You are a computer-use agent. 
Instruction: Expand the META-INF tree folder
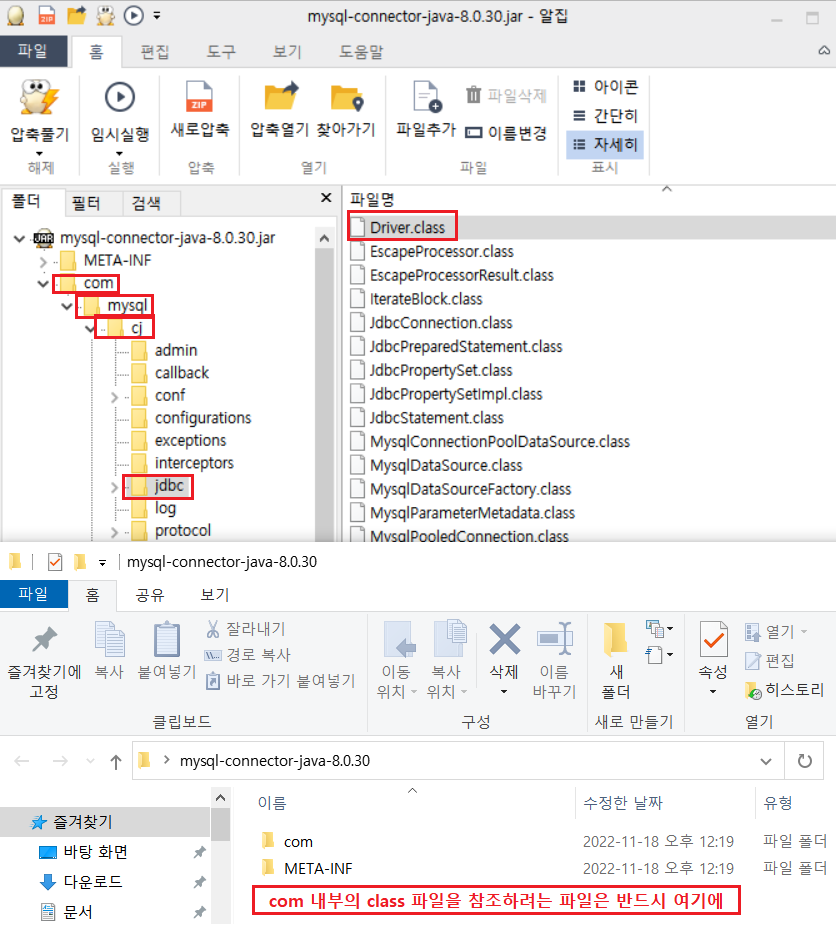[43, 261]
